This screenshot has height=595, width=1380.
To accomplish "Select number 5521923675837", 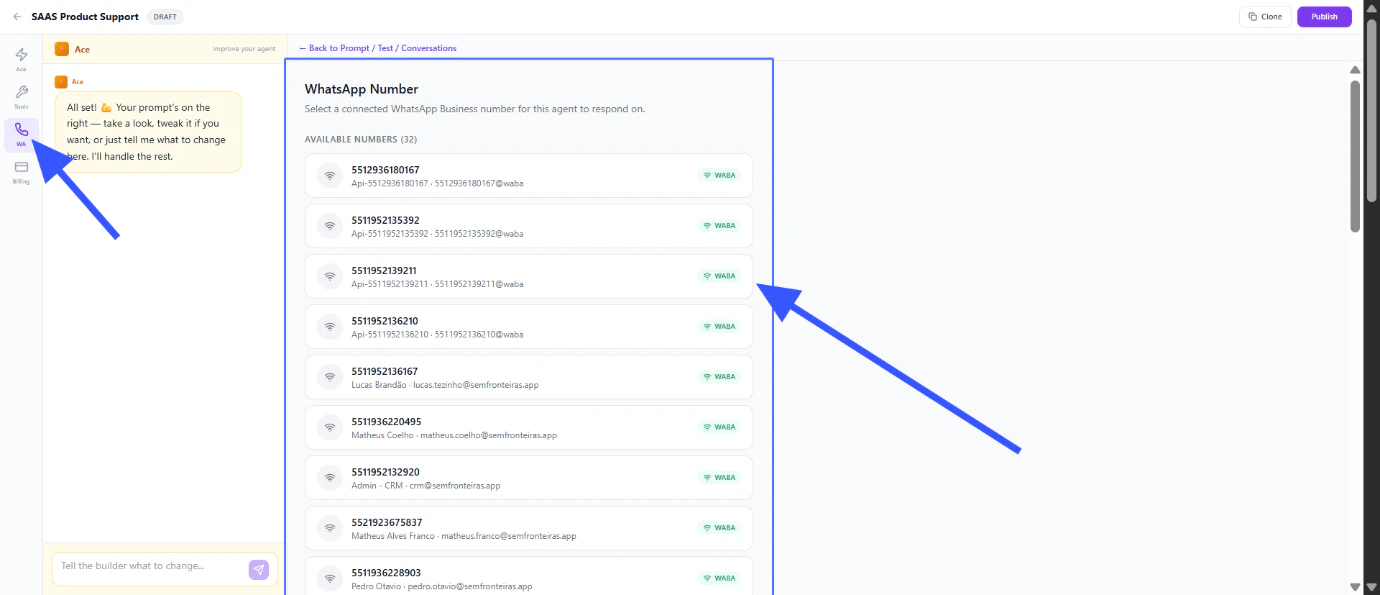I will (x=529, y=528).
